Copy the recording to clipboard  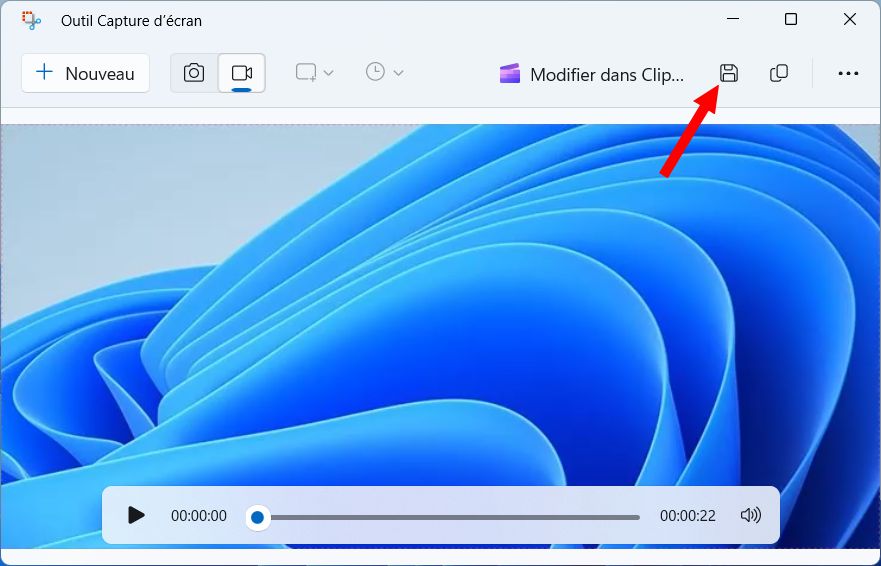click(779, 73)
